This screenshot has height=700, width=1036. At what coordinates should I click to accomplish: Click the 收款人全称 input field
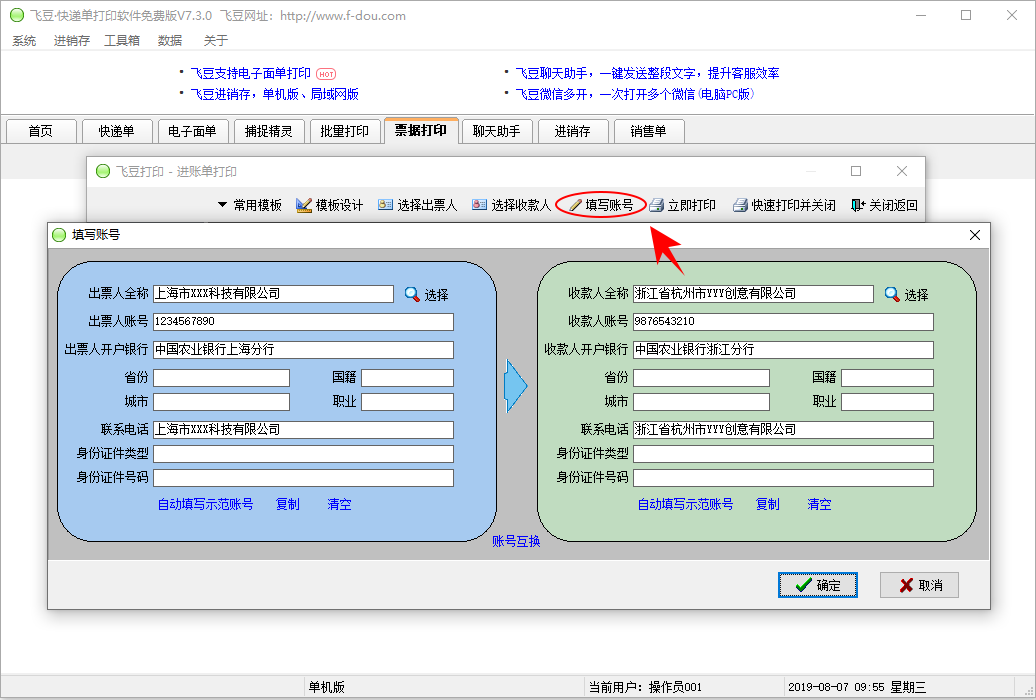click(753, 293)
